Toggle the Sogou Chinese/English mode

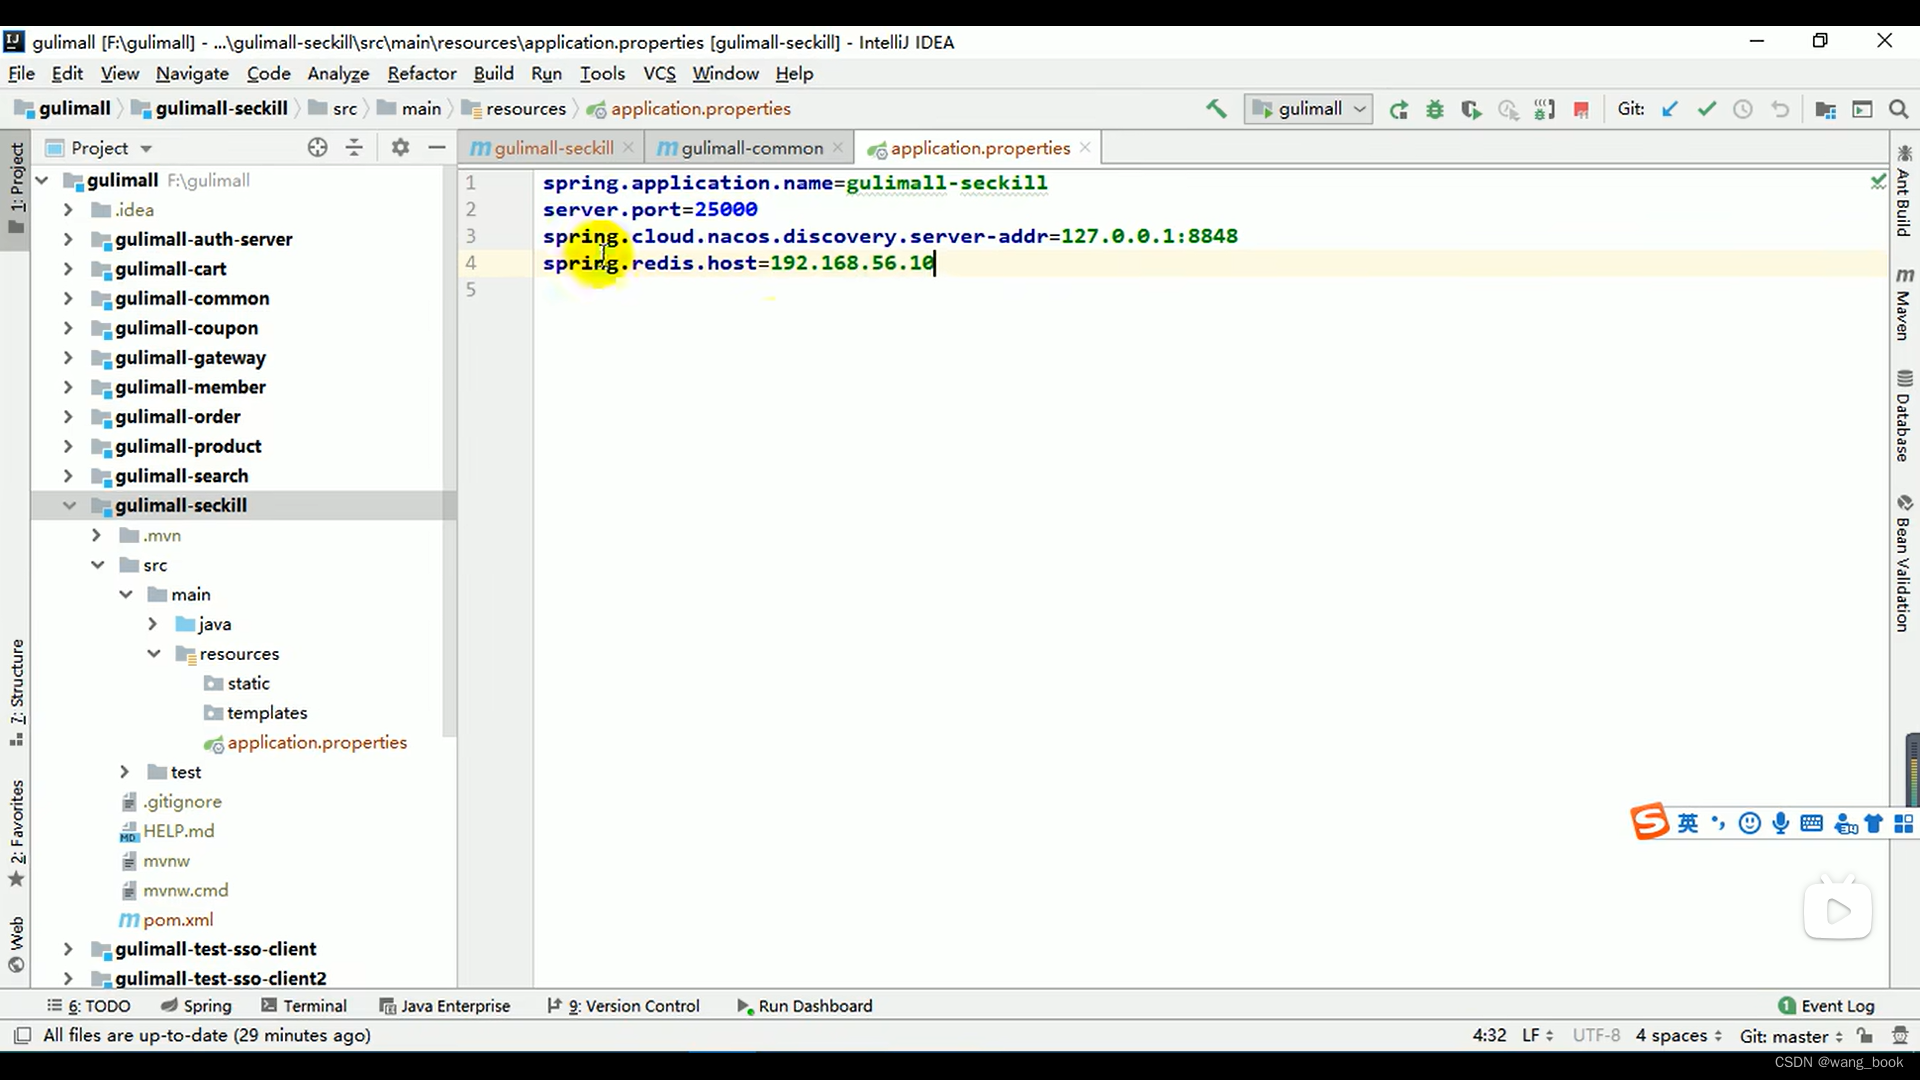pyautogui.click(x=1688, y=823)
